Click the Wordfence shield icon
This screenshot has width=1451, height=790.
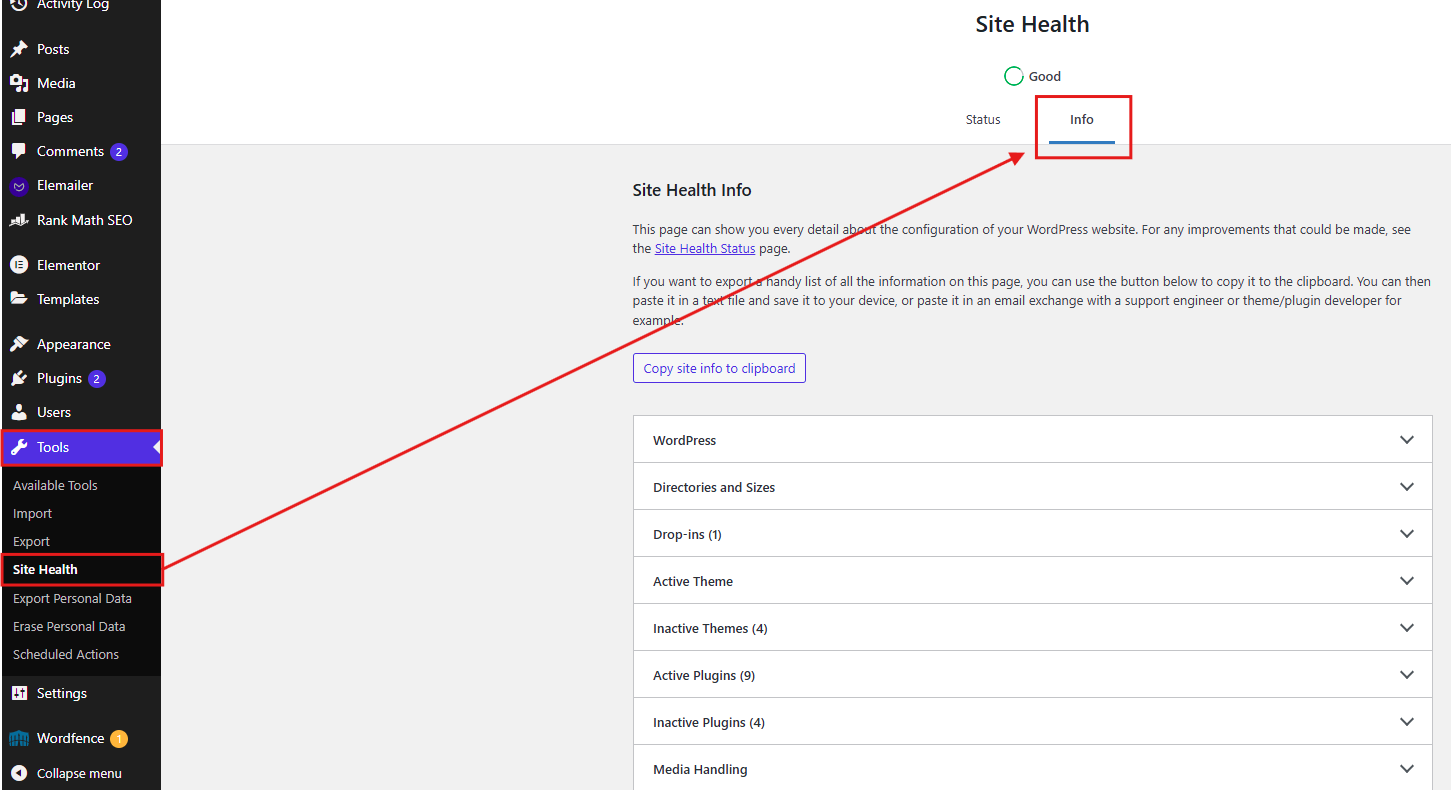coord(18,739)
